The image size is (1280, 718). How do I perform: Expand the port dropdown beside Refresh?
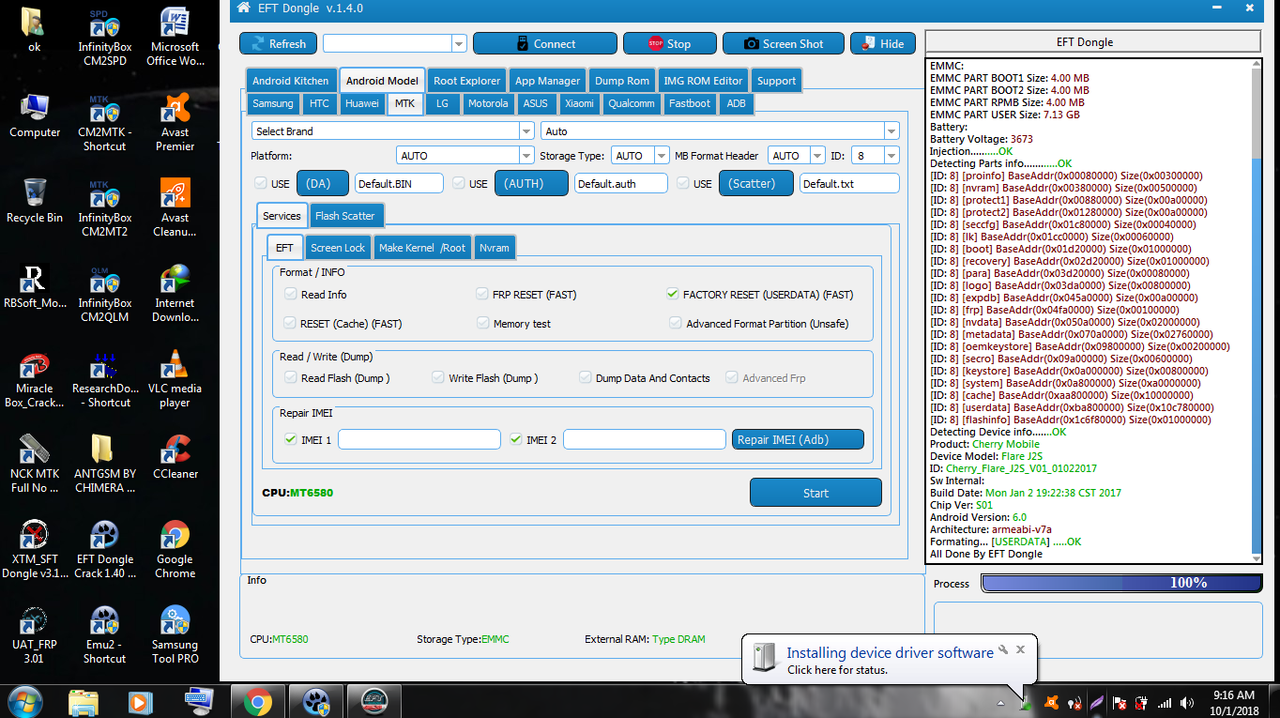[459, 44]
